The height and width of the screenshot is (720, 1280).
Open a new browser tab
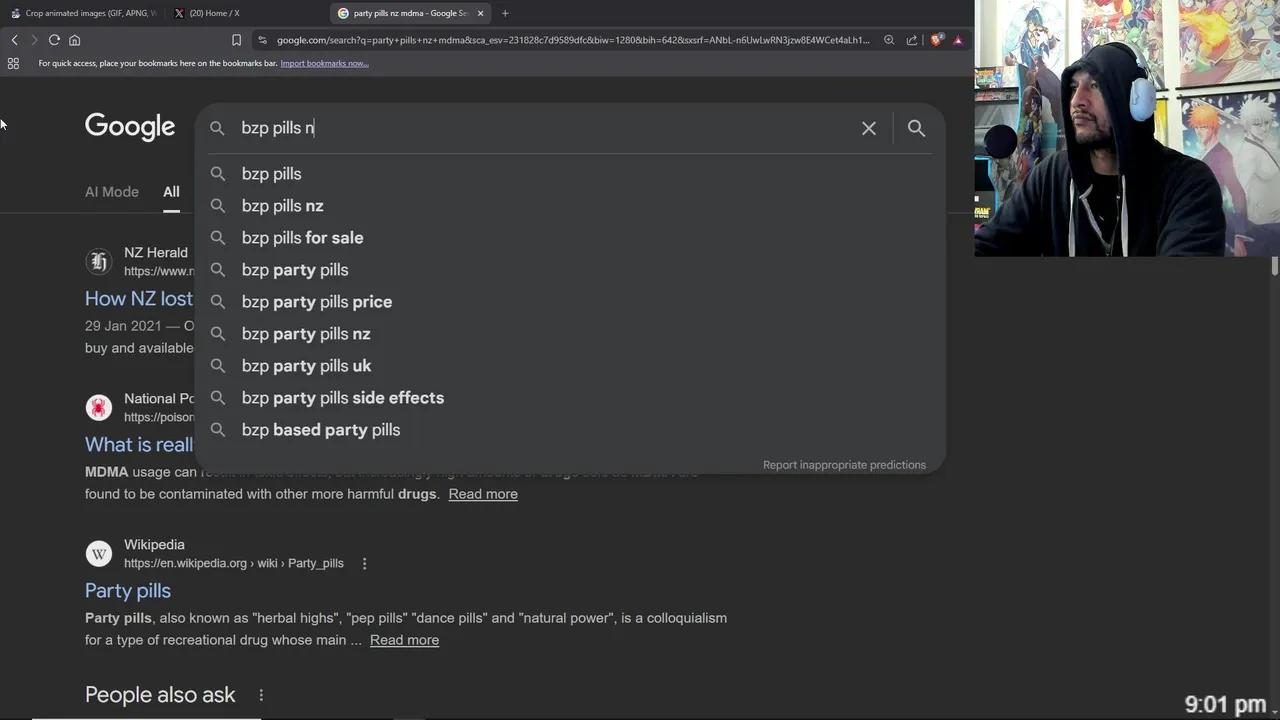pyautogui.click(x=505, y=13)
